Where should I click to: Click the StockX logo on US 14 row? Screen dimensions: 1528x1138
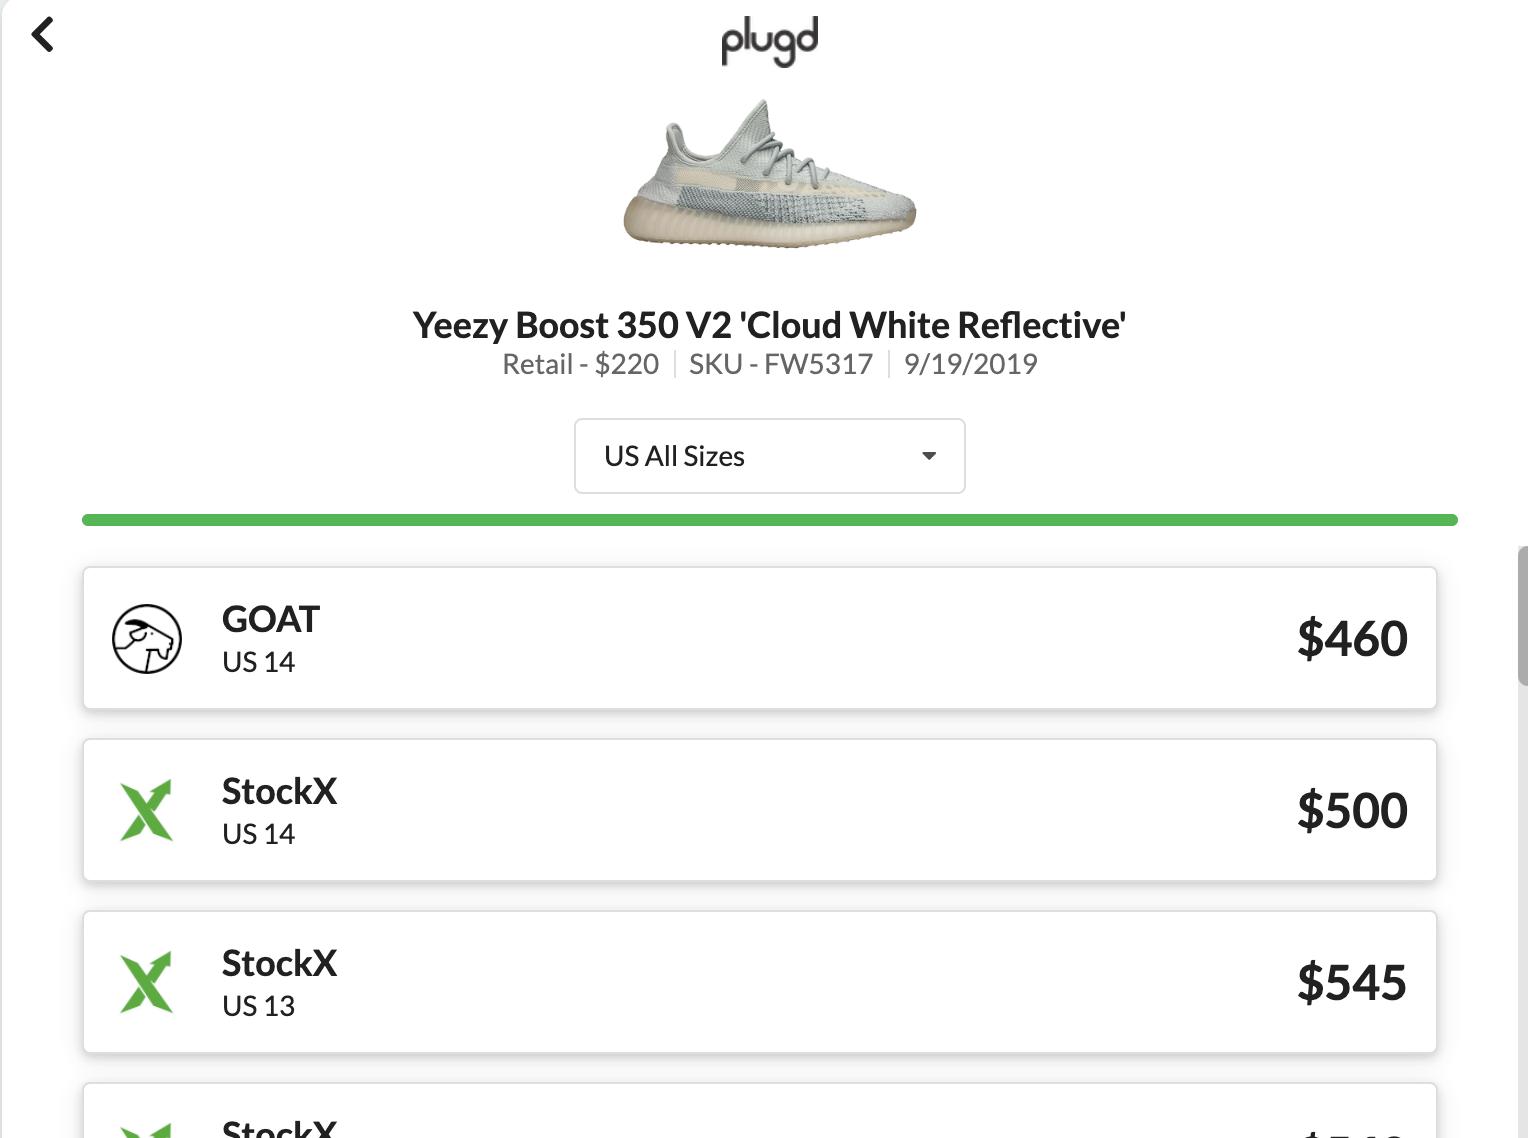point(147,810)
